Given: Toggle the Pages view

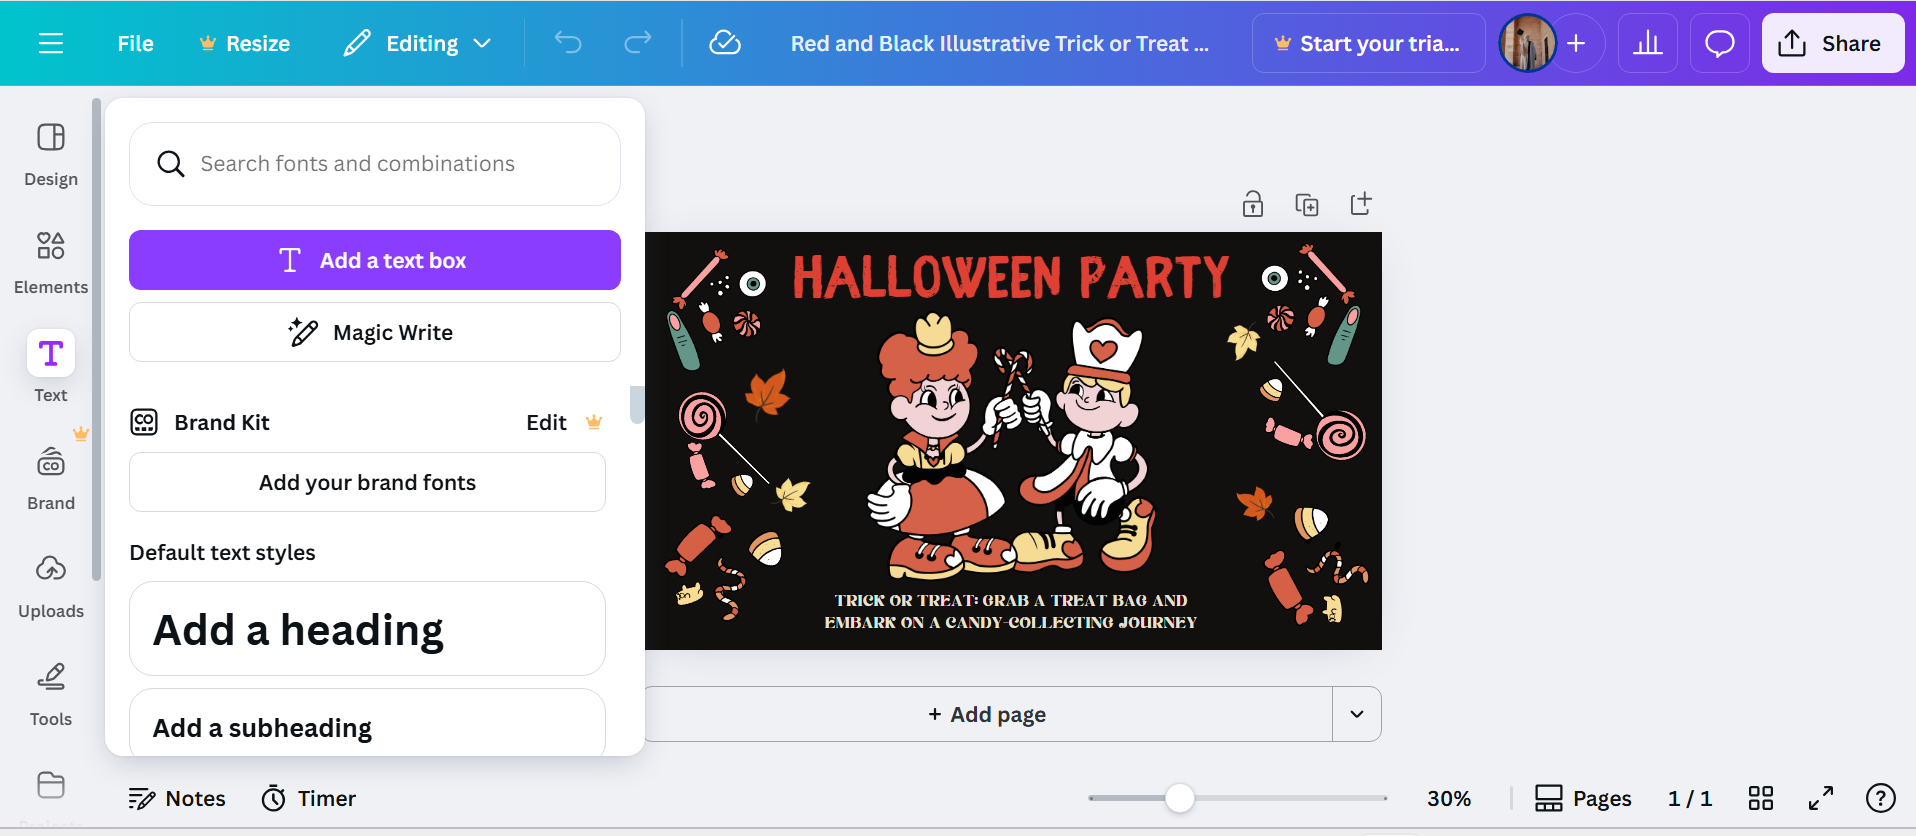Looking at the screenshot, I should pyautogui.click(x=1583, y=798).
